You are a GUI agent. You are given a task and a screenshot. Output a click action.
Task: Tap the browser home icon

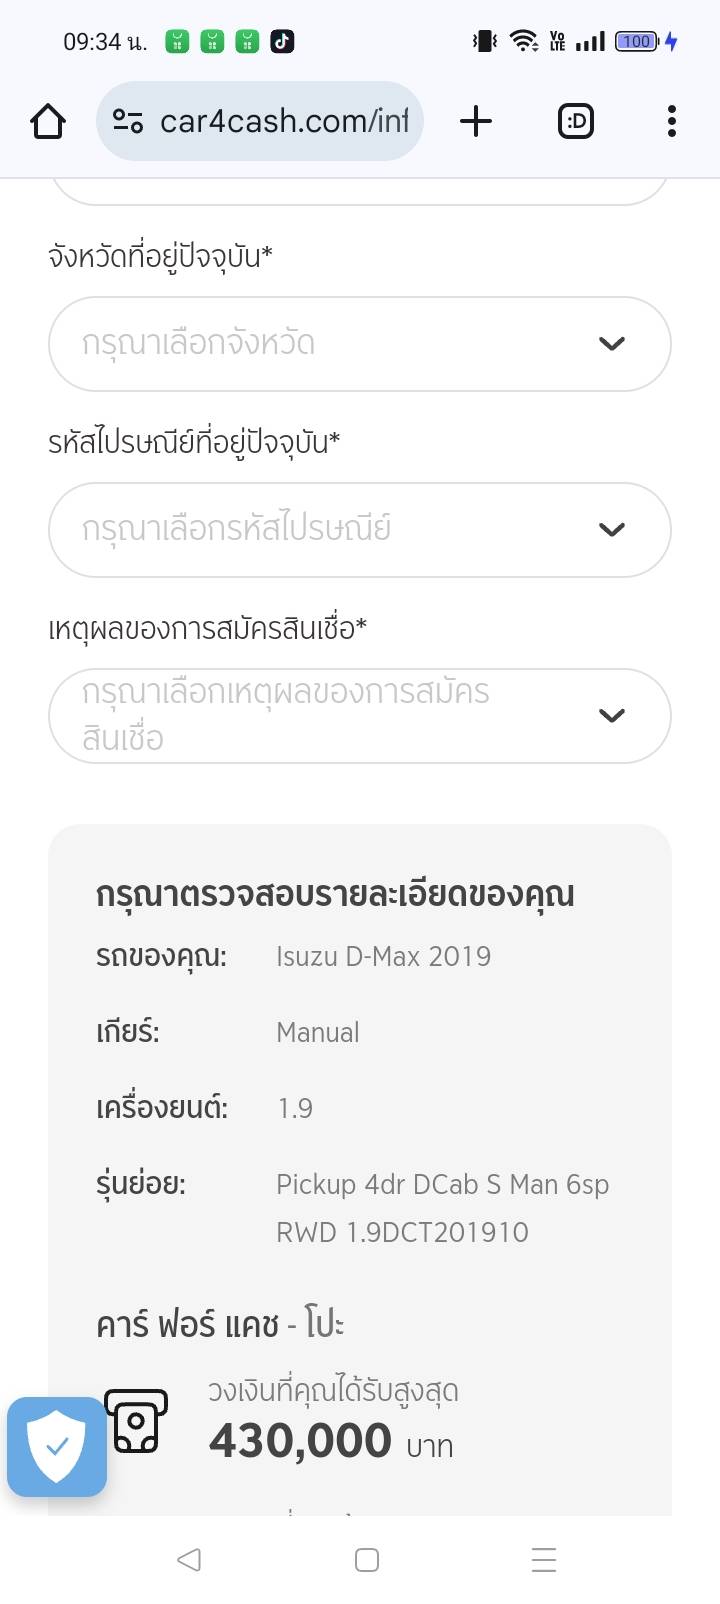(x=48, y=122)
